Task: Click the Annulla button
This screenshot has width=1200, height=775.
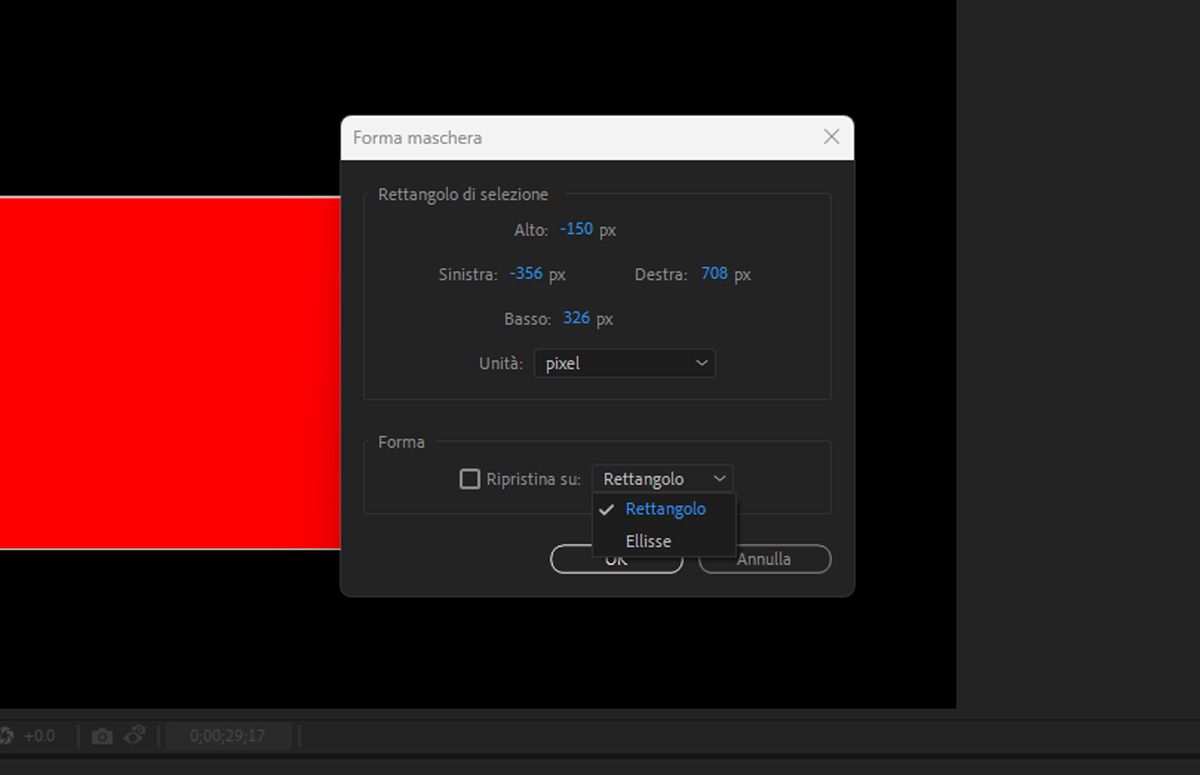Action: 764,559
